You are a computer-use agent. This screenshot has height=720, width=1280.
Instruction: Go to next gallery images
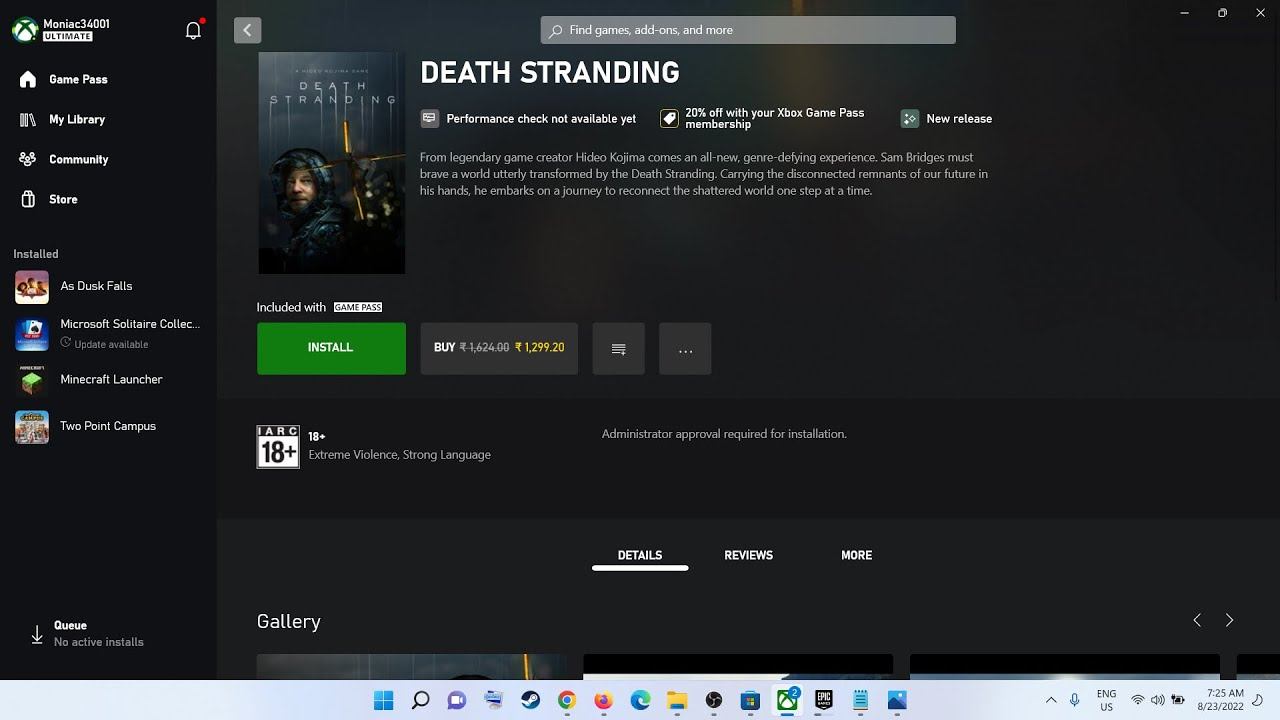1229,620
